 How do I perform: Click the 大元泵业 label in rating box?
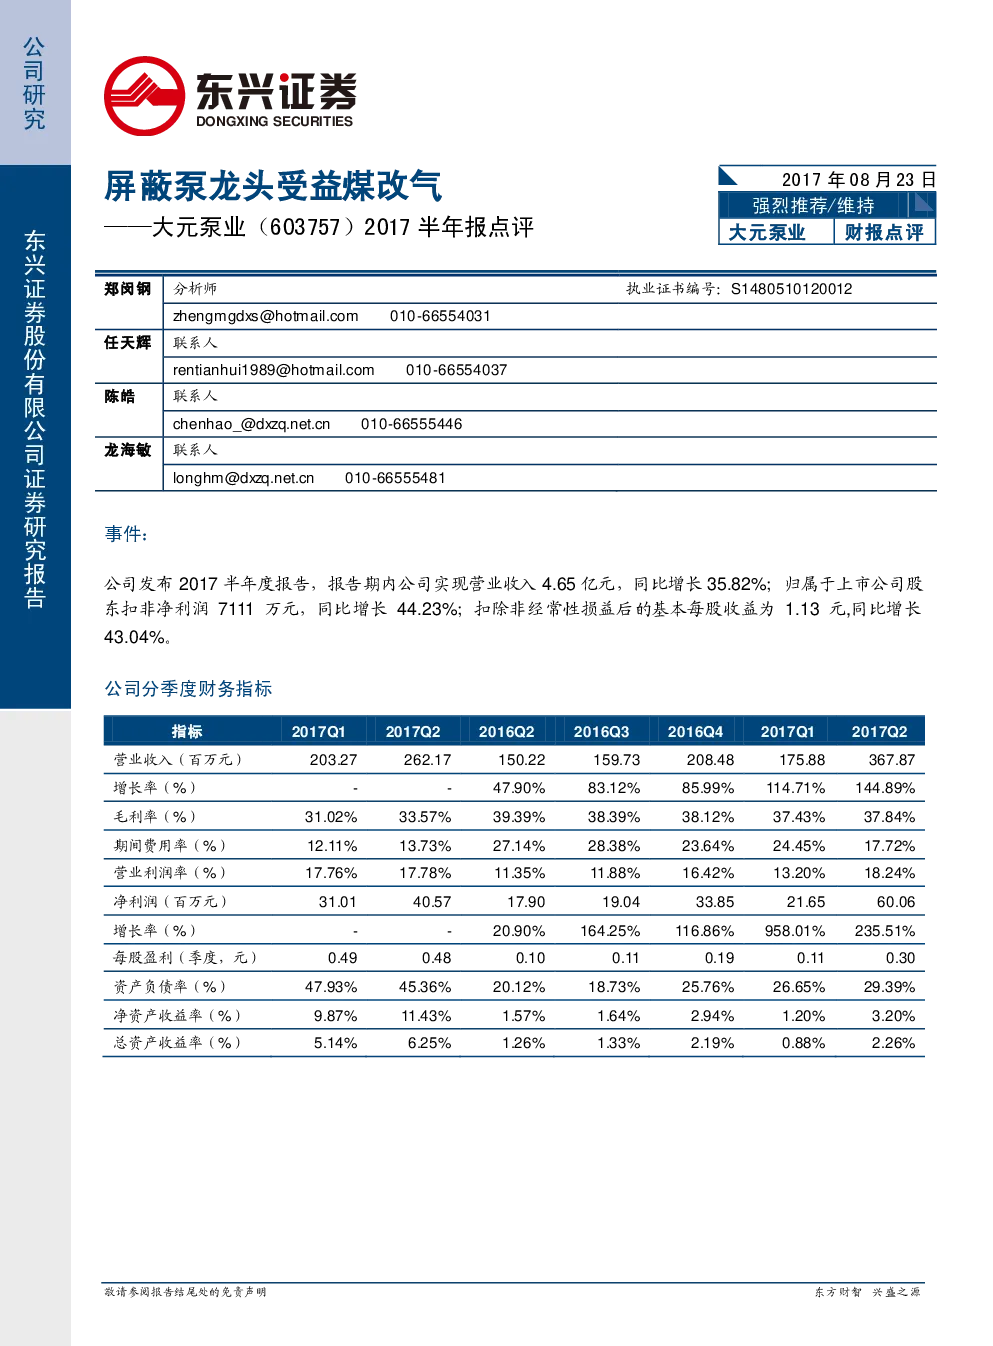767,232
